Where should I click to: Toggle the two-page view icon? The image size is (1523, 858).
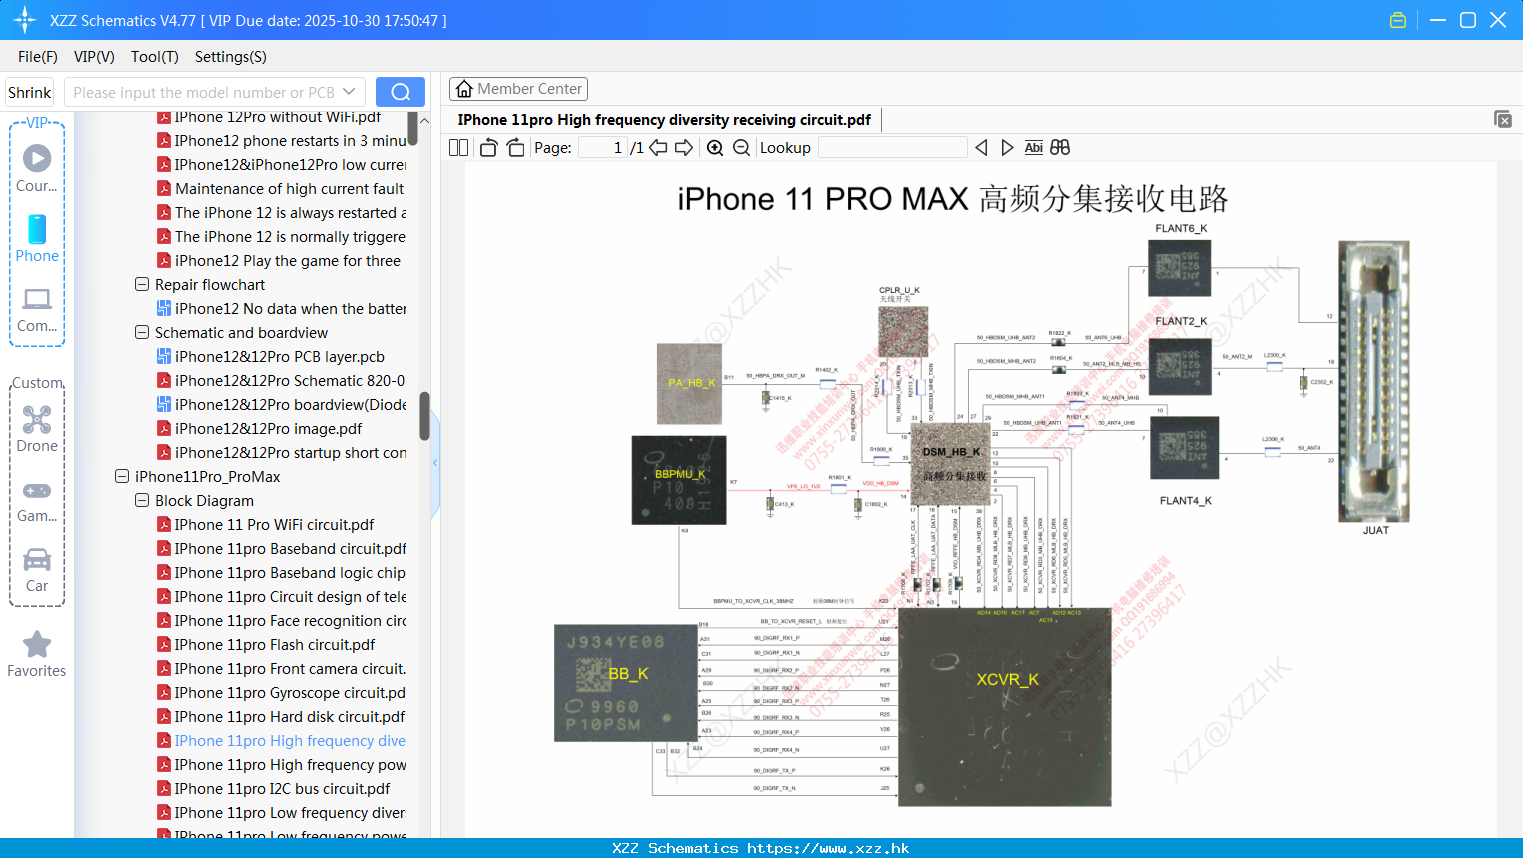click(x=458, y=148)
